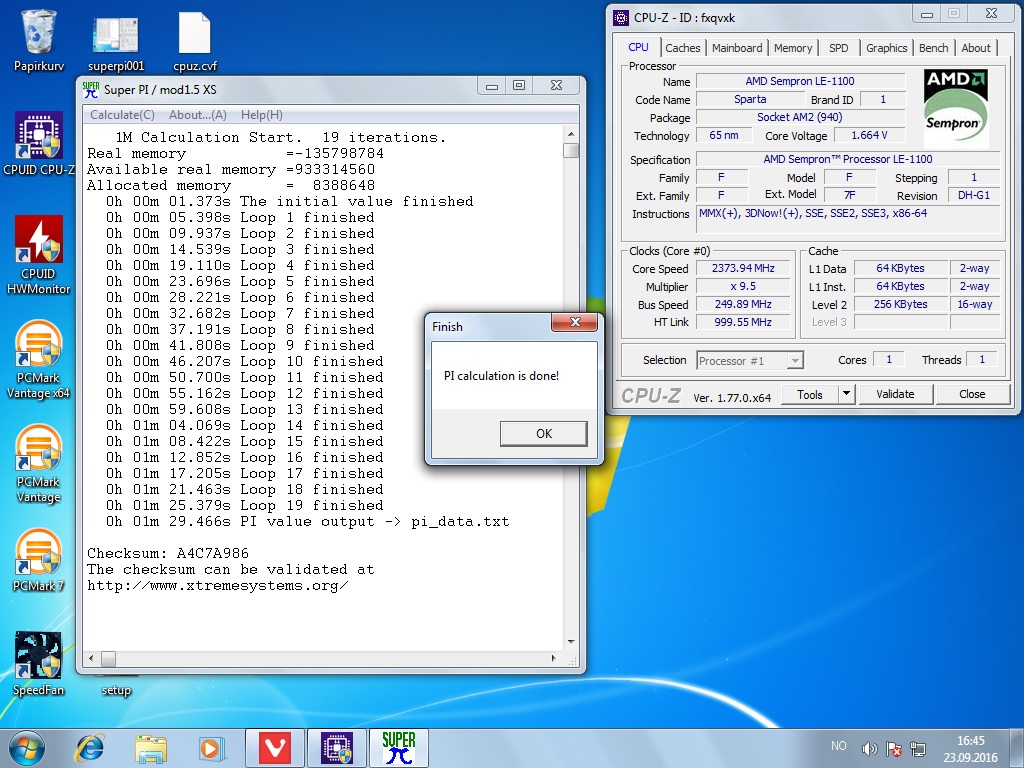This screenshot has height=768, width=1024.
Task: Click the Core Voltage value 1.664 V
Action: tap(869, 135)
